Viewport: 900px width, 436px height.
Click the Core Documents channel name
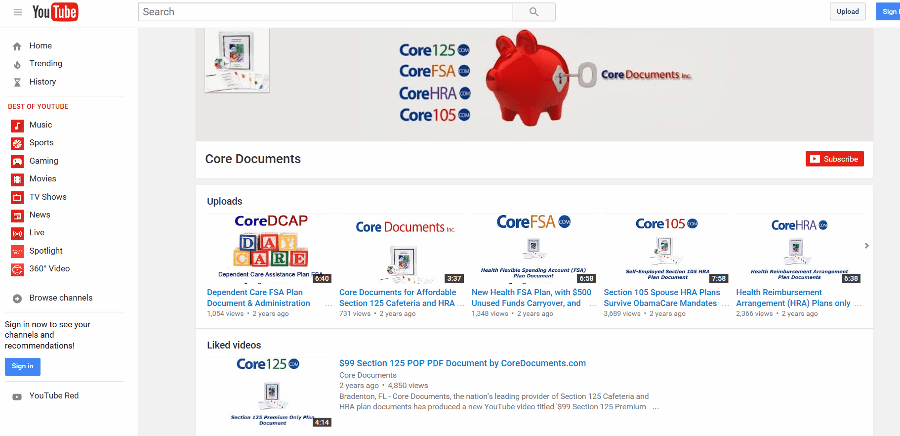click(x=253, y=159)
